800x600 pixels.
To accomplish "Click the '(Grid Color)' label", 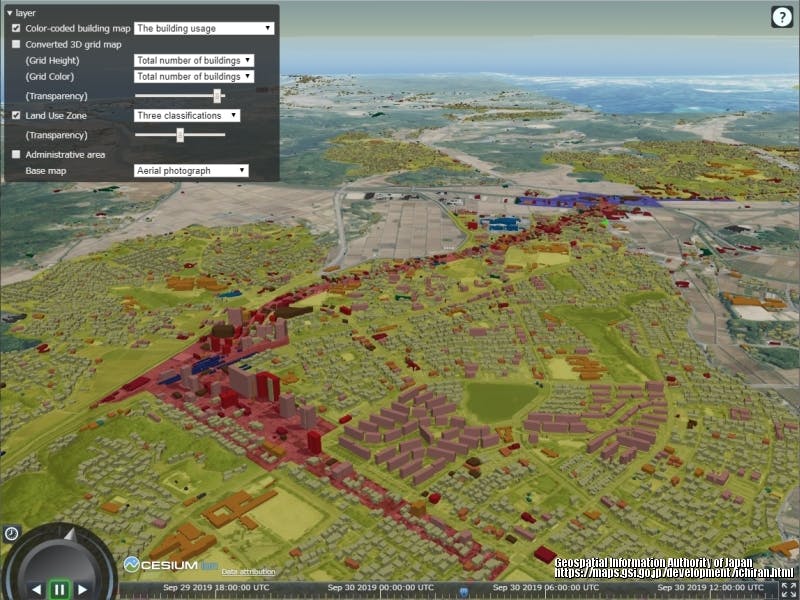I will click(50, 77).
